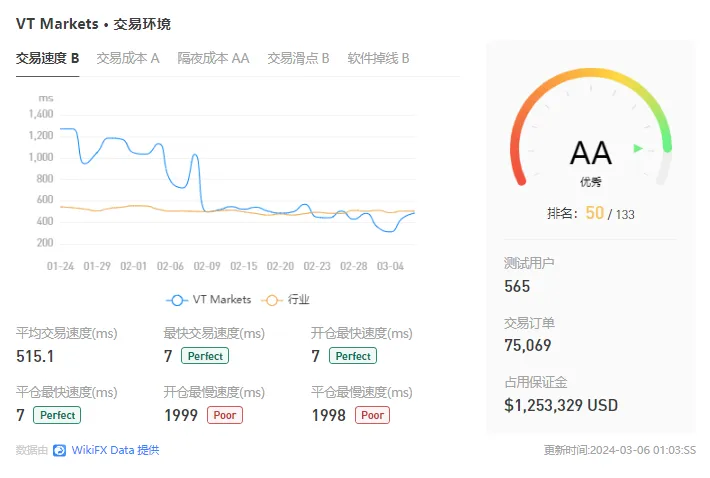Click the 占用保证金 label

(x=536, y=382)
